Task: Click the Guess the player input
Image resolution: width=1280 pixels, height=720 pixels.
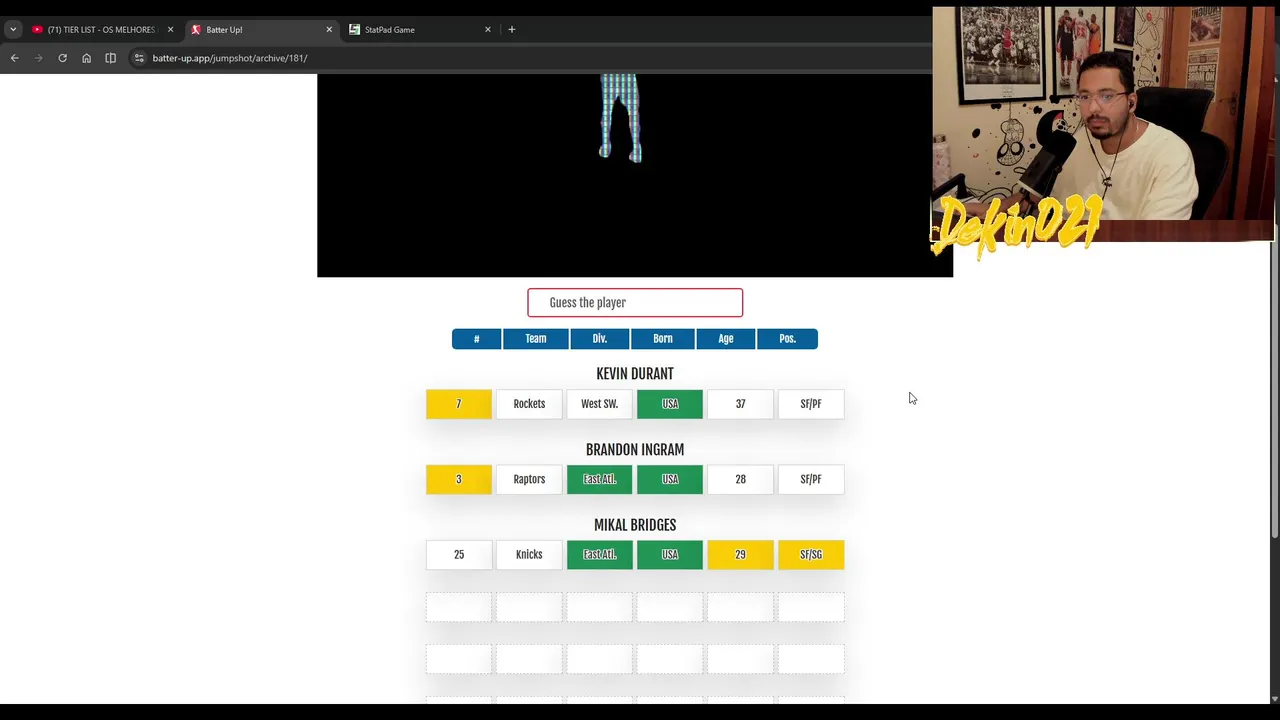Action: coord(635,302)
